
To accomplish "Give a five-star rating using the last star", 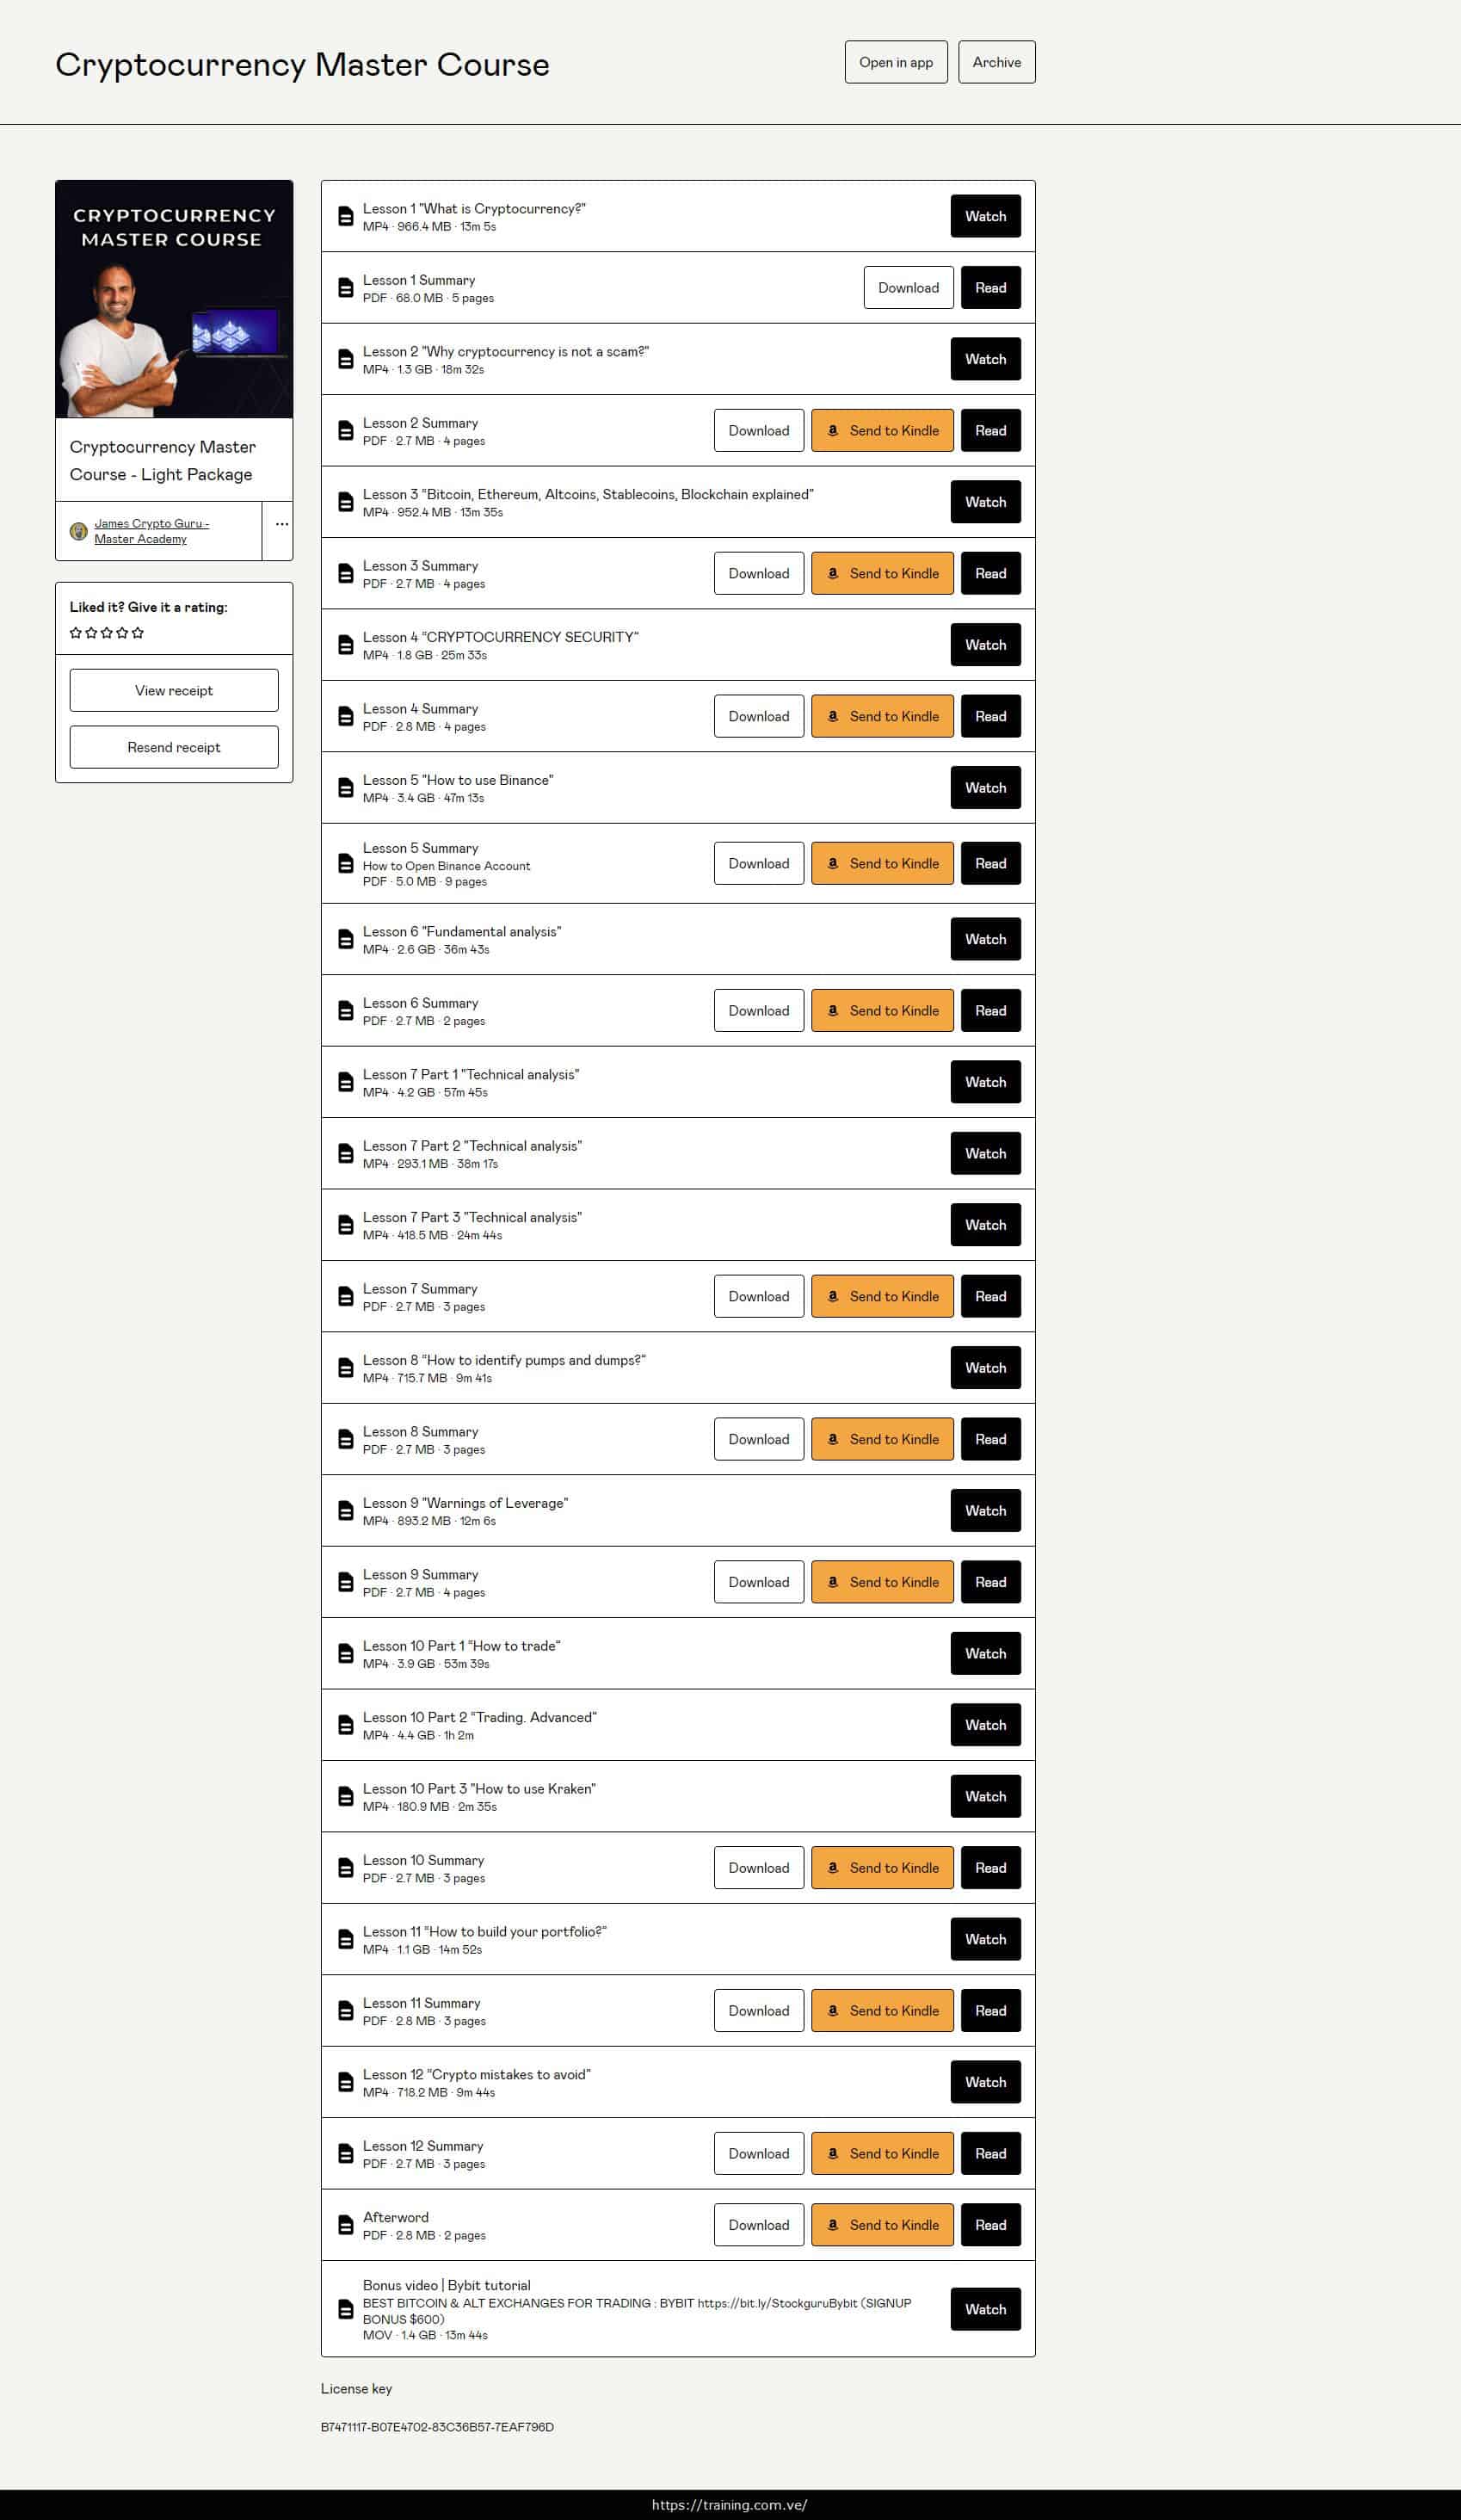I will coord(138,633).
